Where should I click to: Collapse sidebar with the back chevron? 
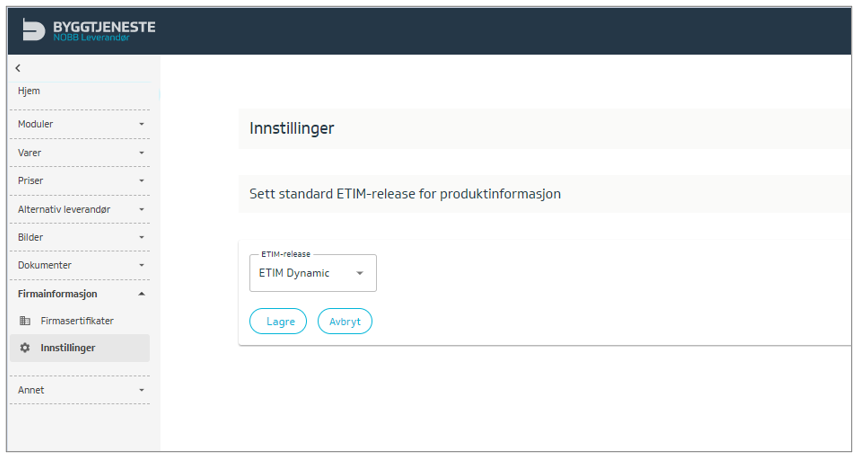point(18,68)
